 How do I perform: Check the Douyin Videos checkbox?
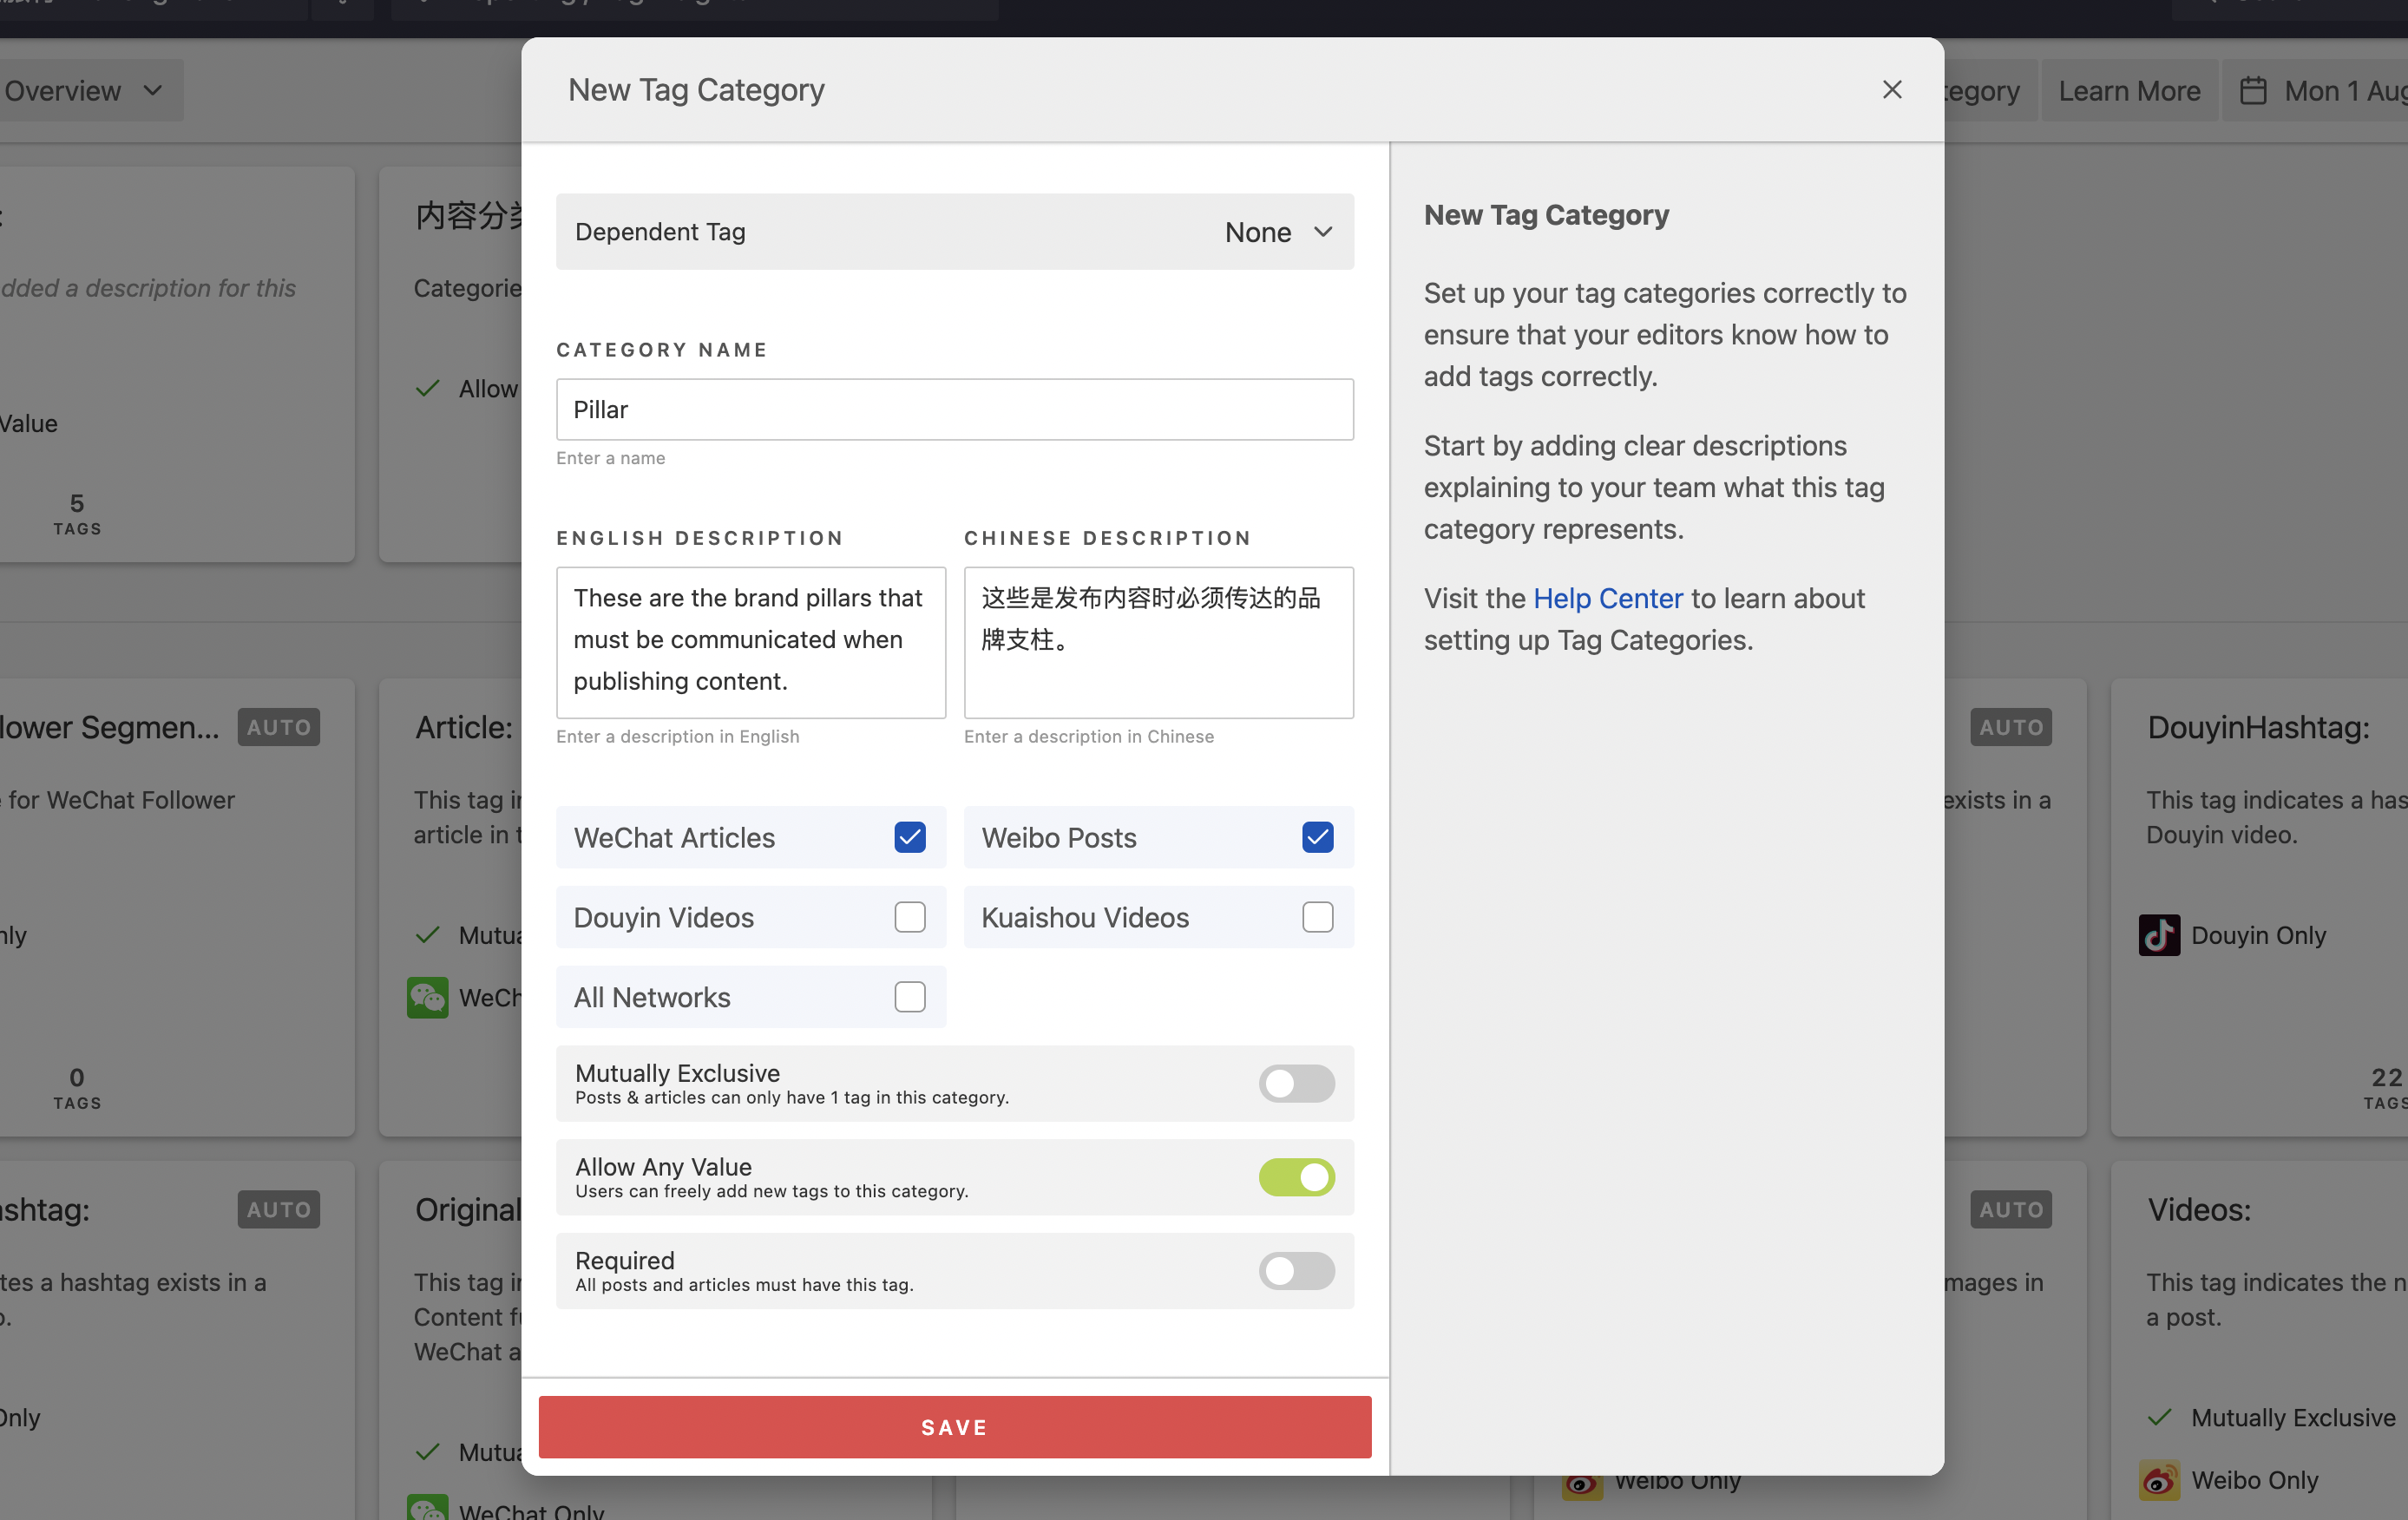coord(909,918)
